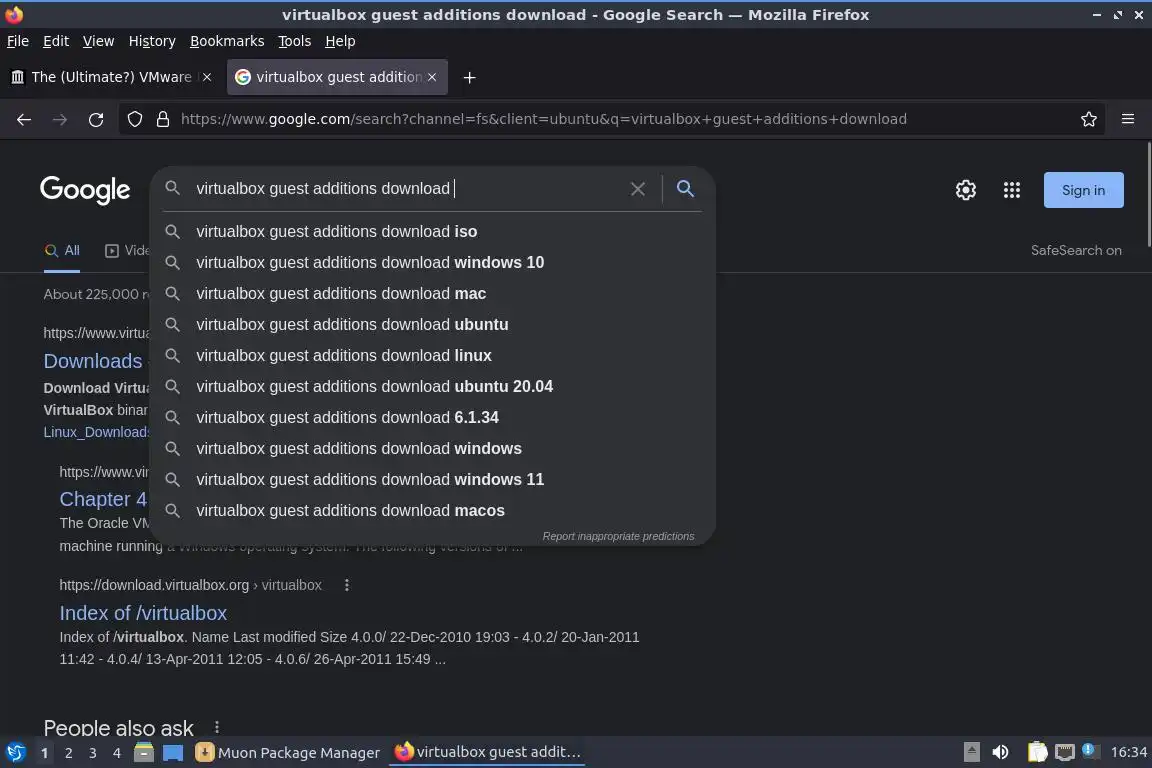Submit search with the blue magnifier icon
Image resolution: width=1152 pixels, height=768 pixels.
[685, 188]
